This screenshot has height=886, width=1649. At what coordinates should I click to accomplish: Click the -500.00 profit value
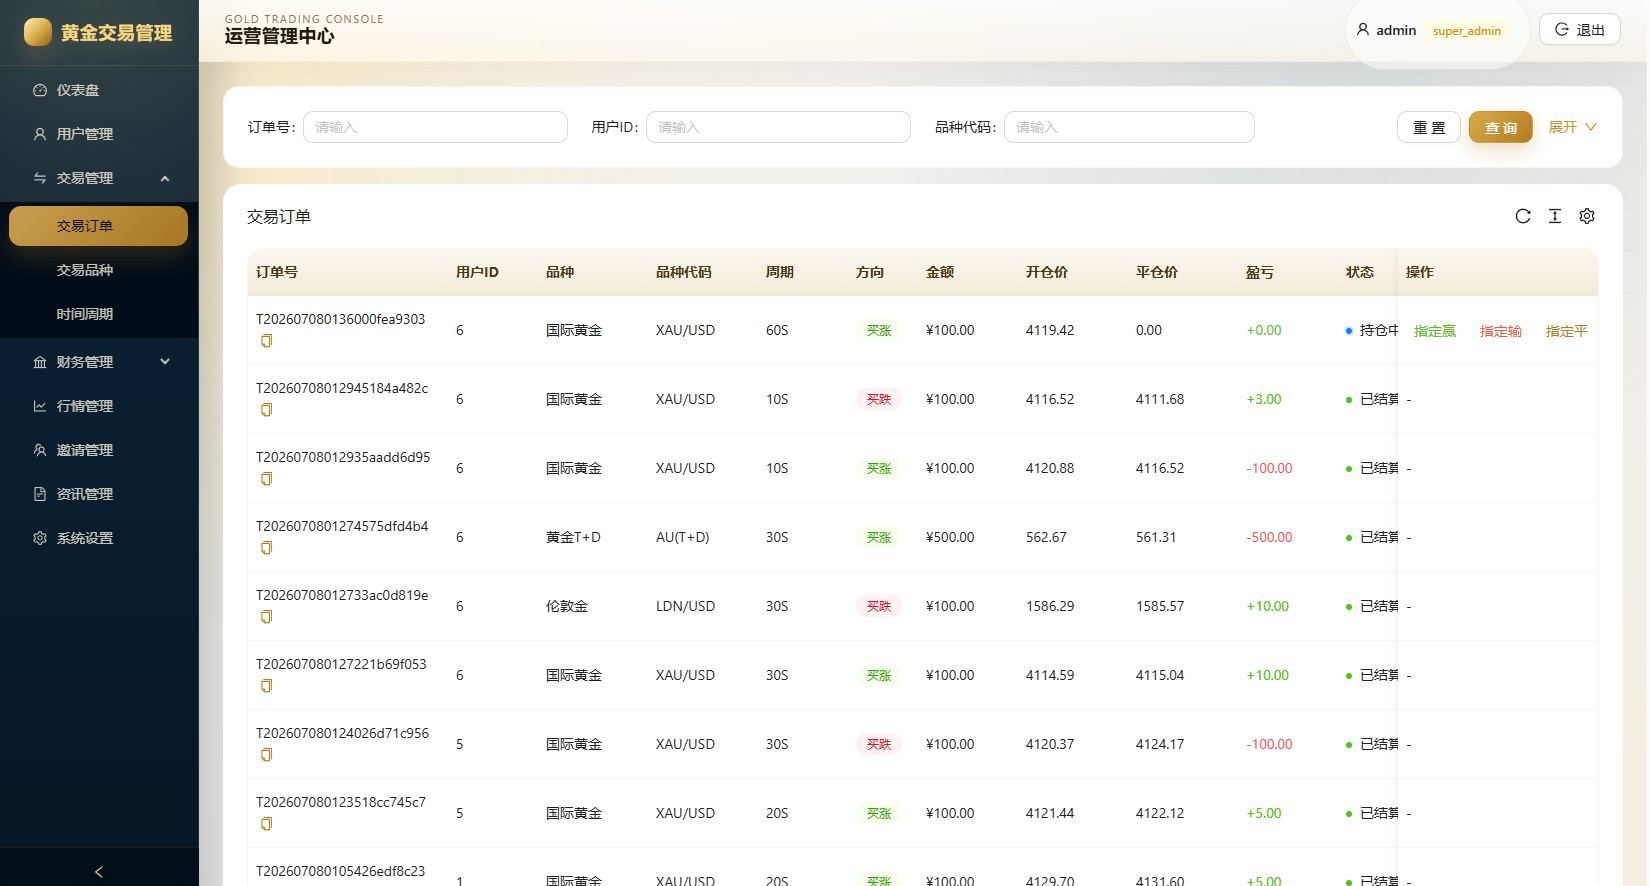[x=1269, y=537]
